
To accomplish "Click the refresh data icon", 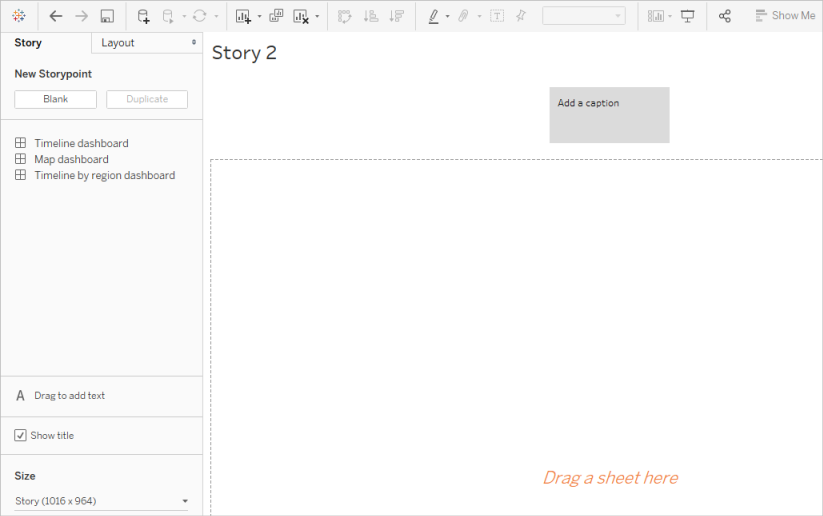I will click(x=199, y=16).
